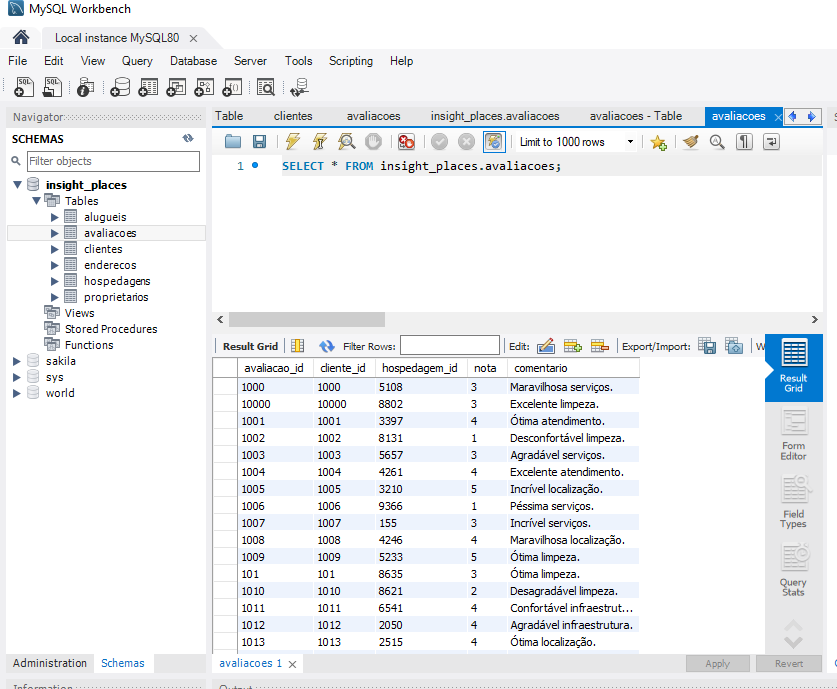
Task: Toggle invisible characters pilcrow icon
Action: click(x=744, y=141)
